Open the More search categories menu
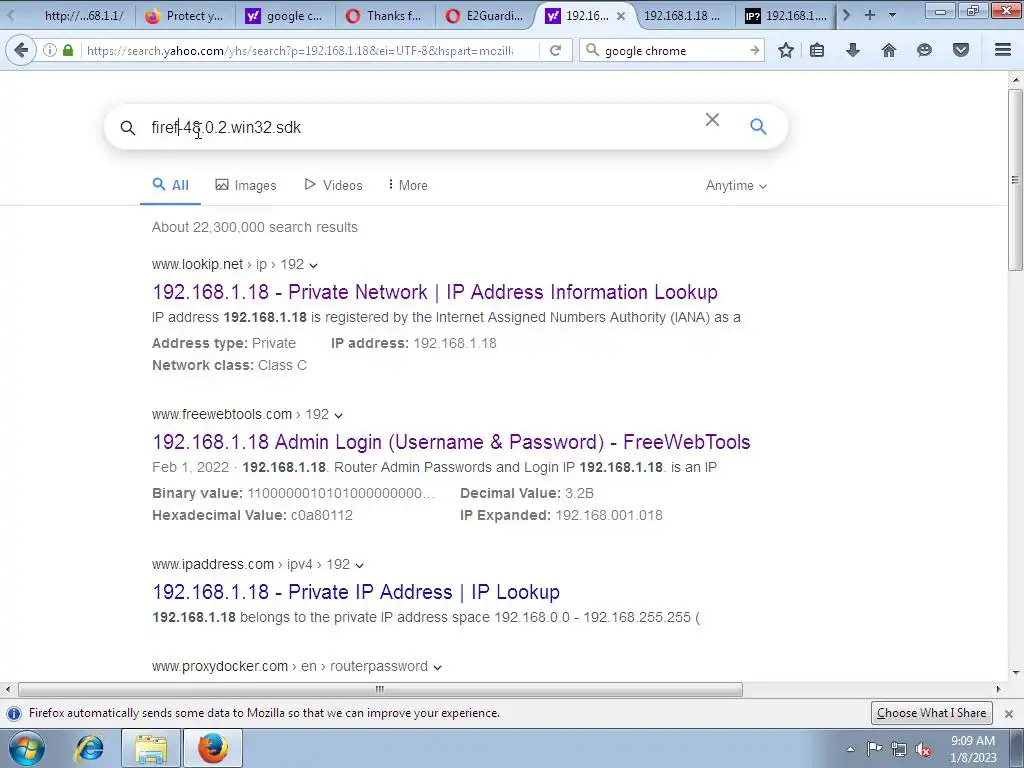Screen dimensions: 1024x768 [408, 185]
